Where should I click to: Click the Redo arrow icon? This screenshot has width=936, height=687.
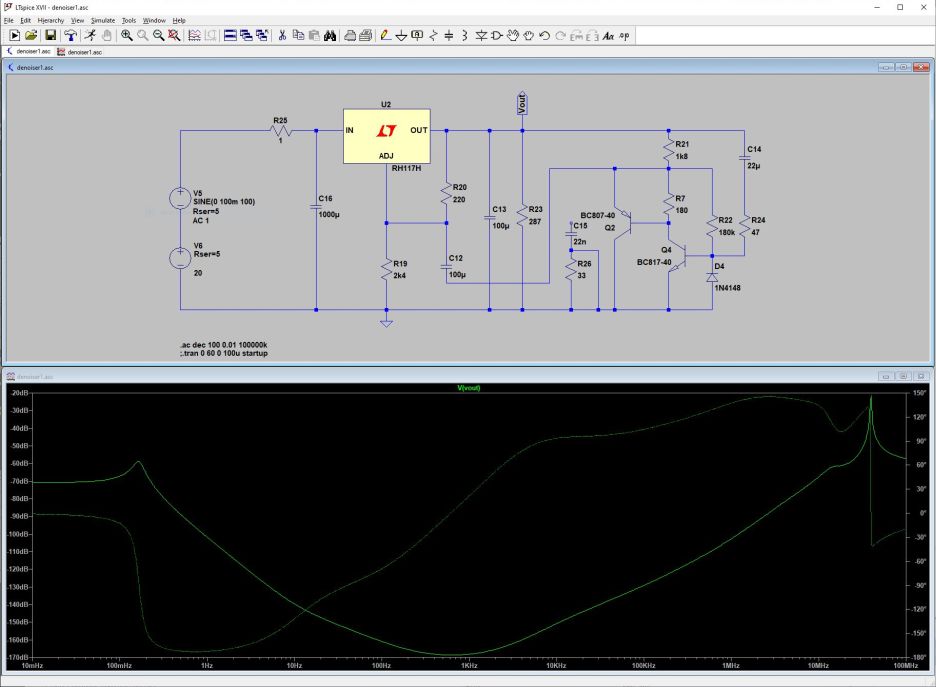(560, 36)
